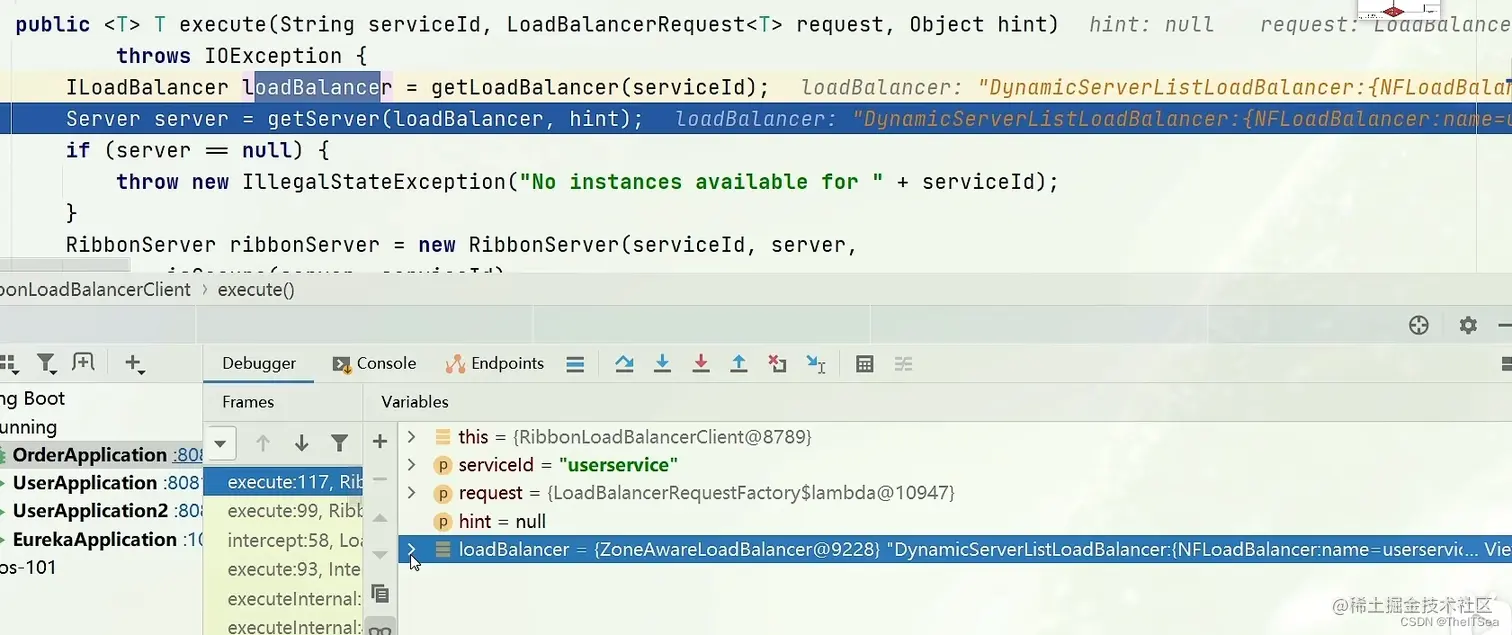This screenshot has width=1512, height=635.
Task: Expand the loadBalancer variable node
Action: click(411, 549)
